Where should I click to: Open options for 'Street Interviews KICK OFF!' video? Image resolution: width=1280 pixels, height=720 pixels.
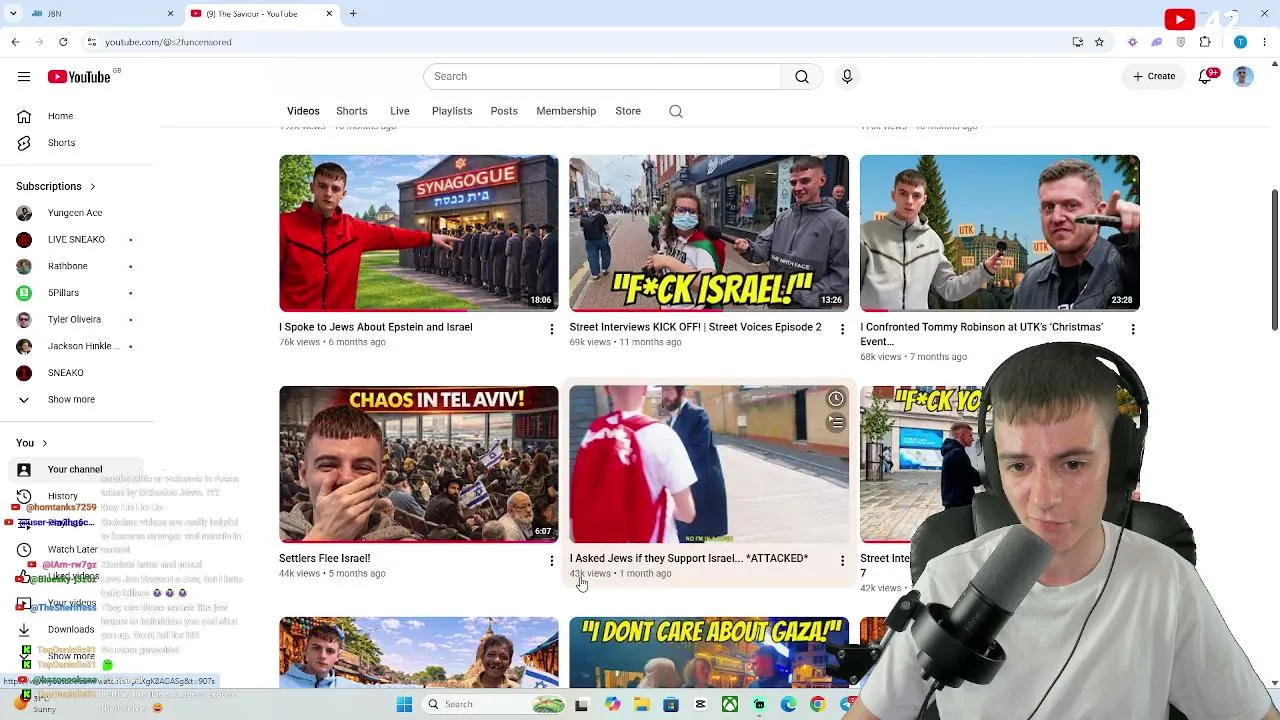(842, 329)
